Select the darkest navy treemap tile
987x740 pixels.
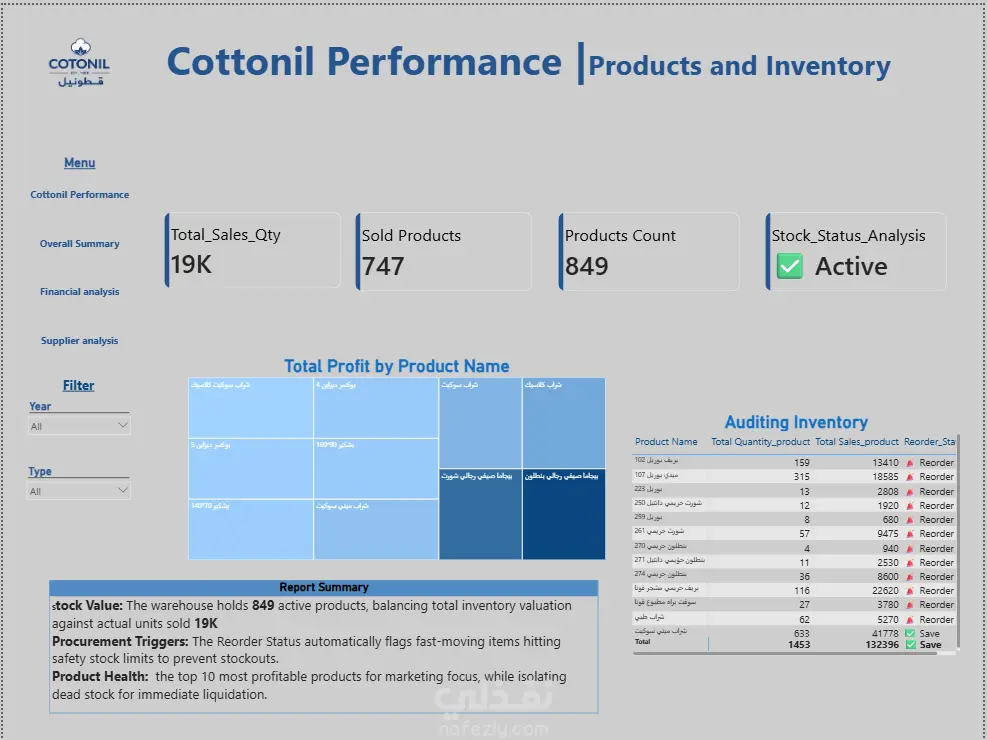click(x=563, y=514)
